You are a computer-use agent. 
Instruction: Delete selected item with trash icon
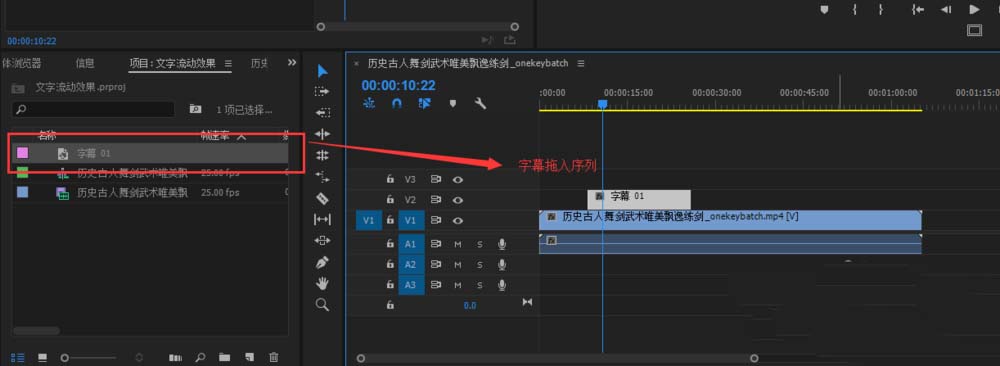pos(274,358)
